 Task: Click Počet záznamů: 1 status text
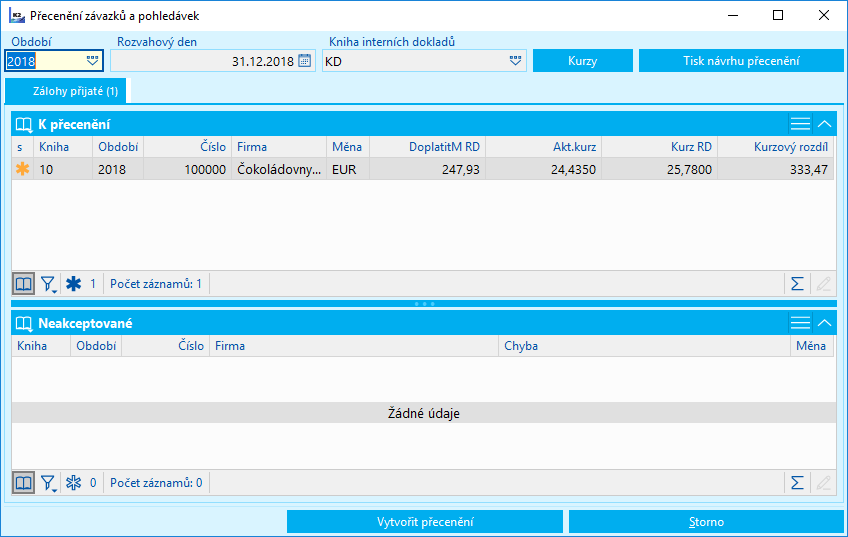156,284
